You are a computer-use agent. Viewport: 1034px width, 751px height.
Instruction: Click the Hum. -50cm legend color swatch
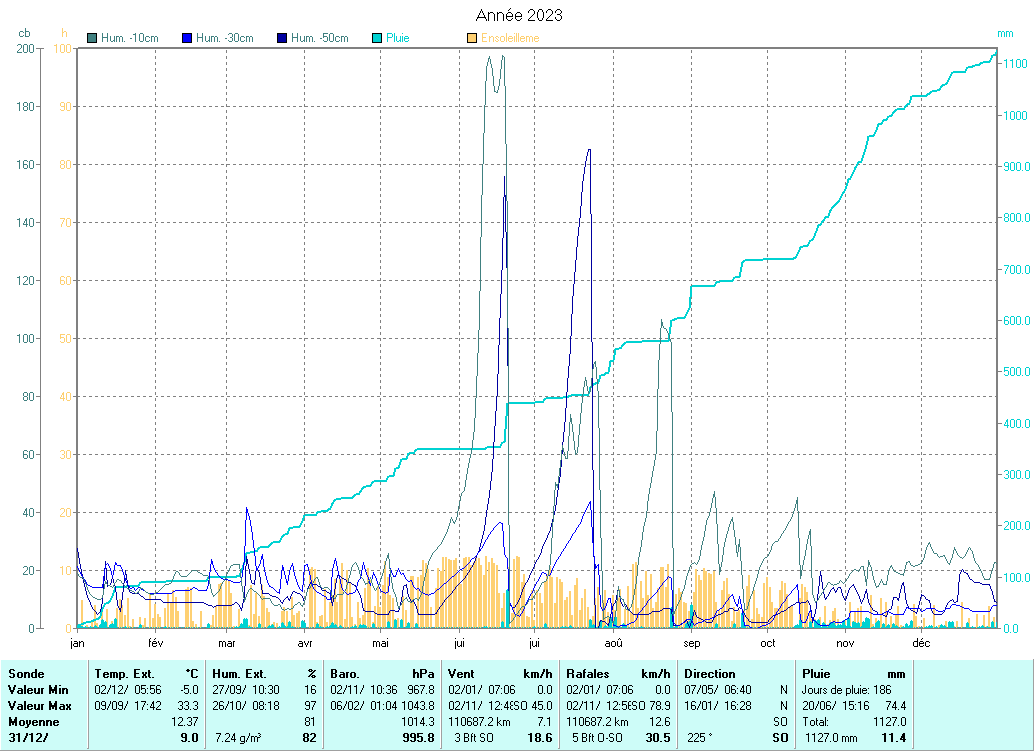pyautogui.click(x=296, y=38)
